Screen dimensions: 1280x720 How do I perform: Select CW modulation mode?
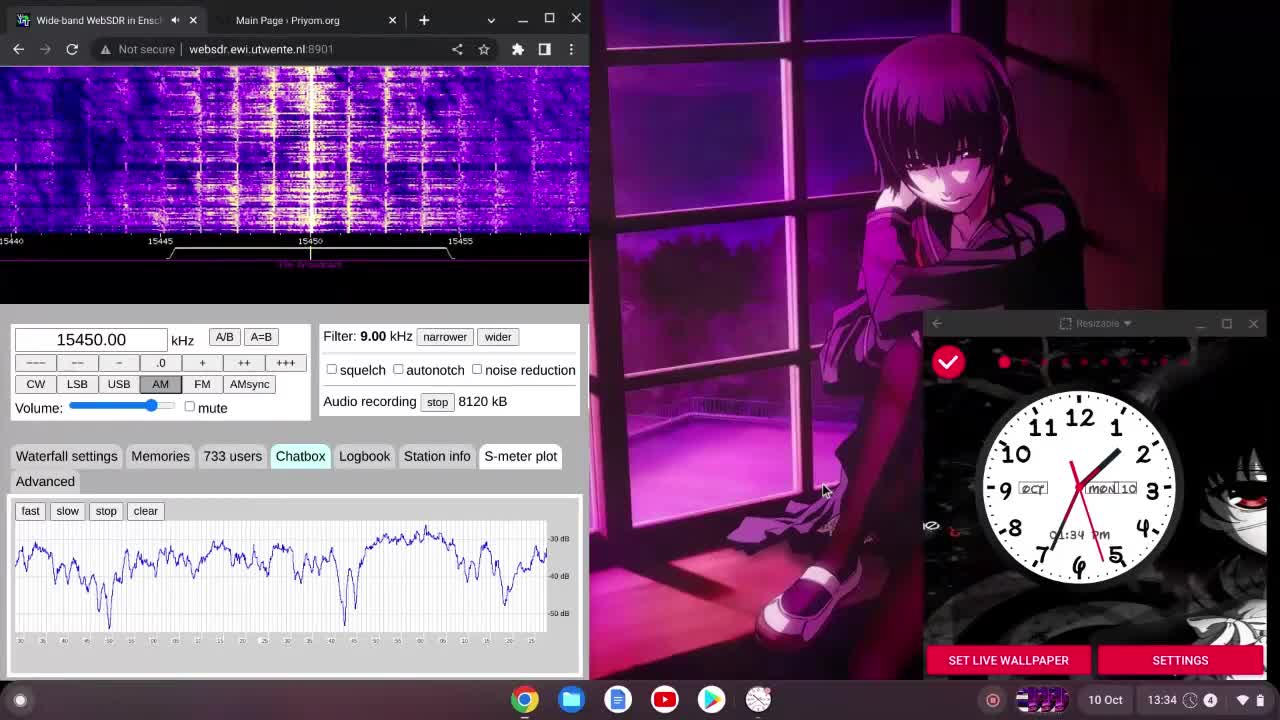[x=36, y=384]
